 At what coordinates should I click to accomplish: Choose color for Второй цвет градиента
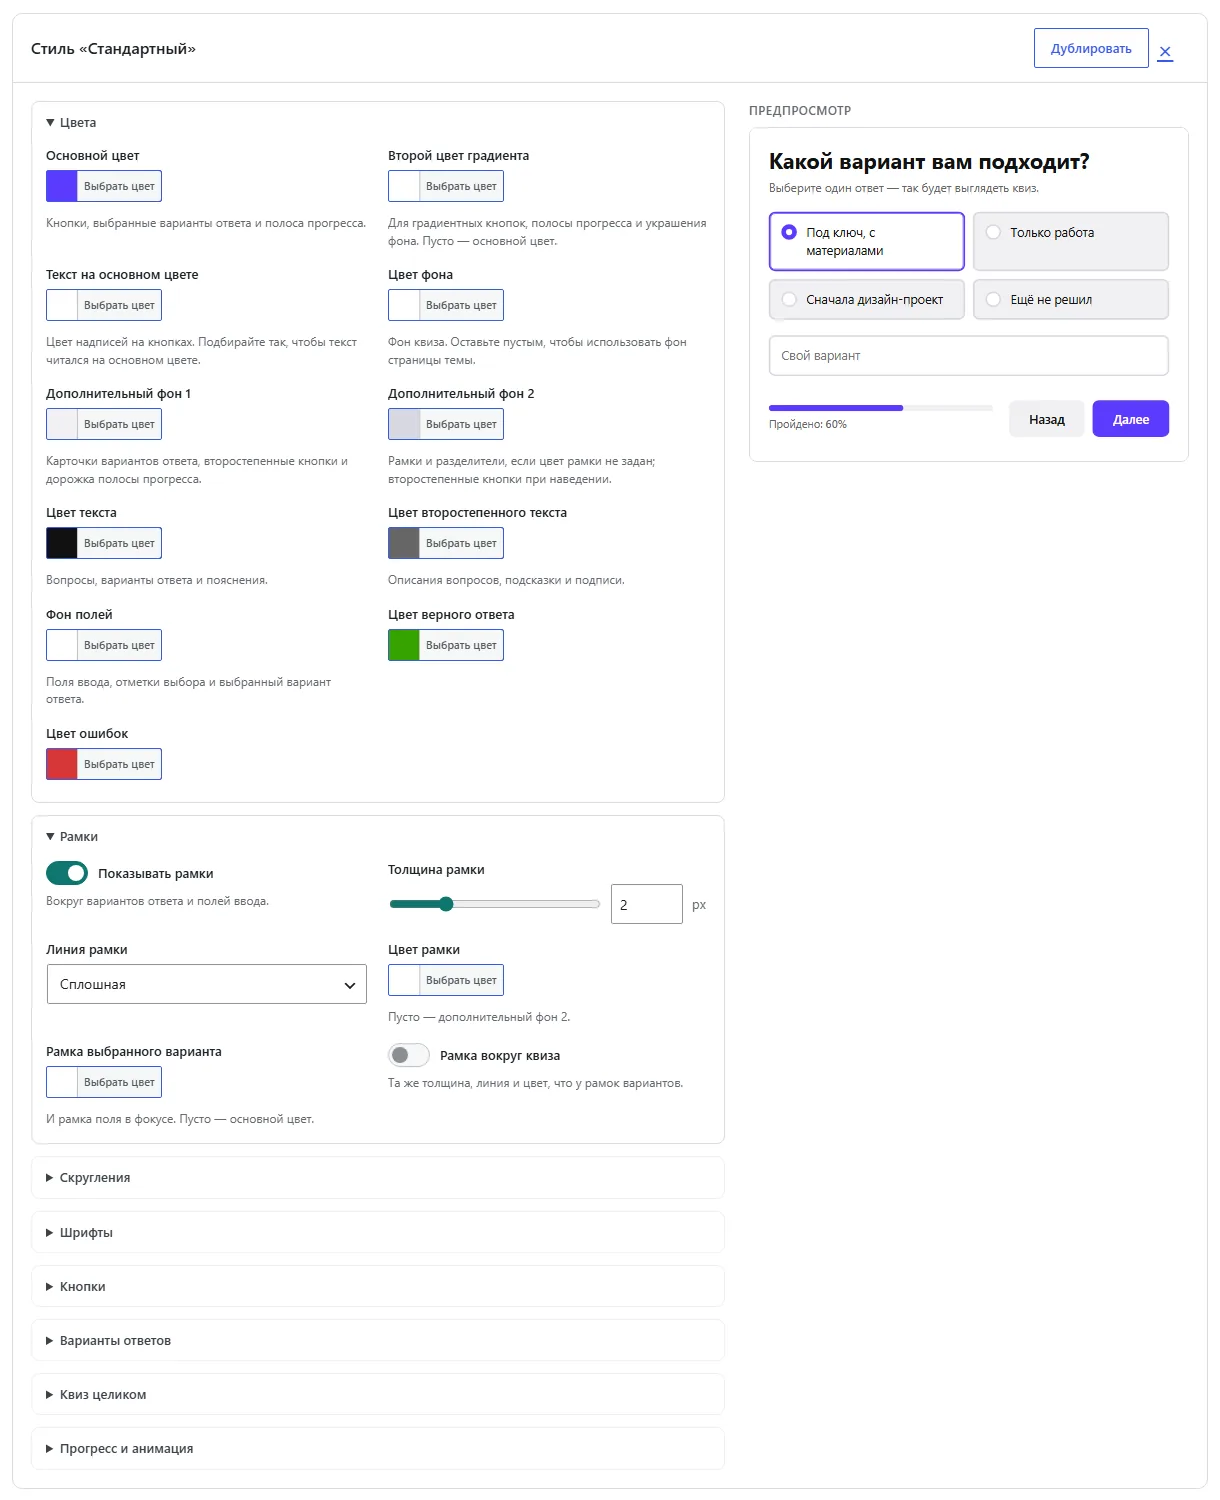coord(446,186)
